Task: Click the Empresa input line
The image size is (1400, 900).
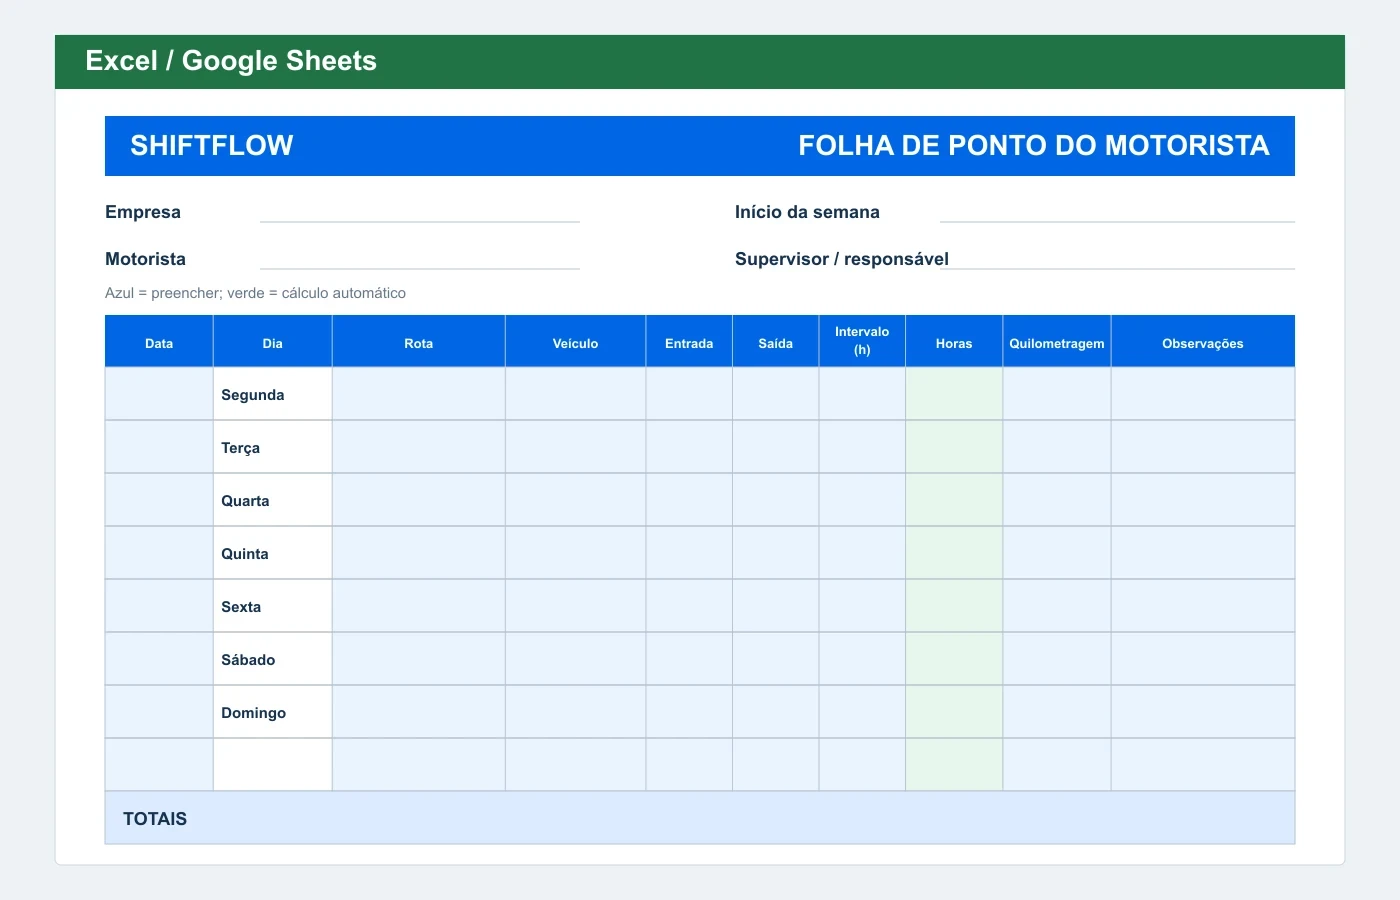Action: [x=420, y=212]
